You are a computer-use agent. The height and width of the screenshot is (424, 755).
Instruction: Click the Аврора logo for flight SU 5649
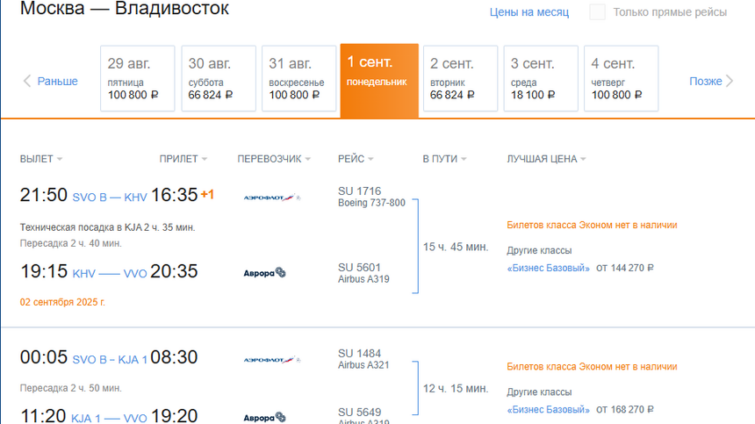264,417
